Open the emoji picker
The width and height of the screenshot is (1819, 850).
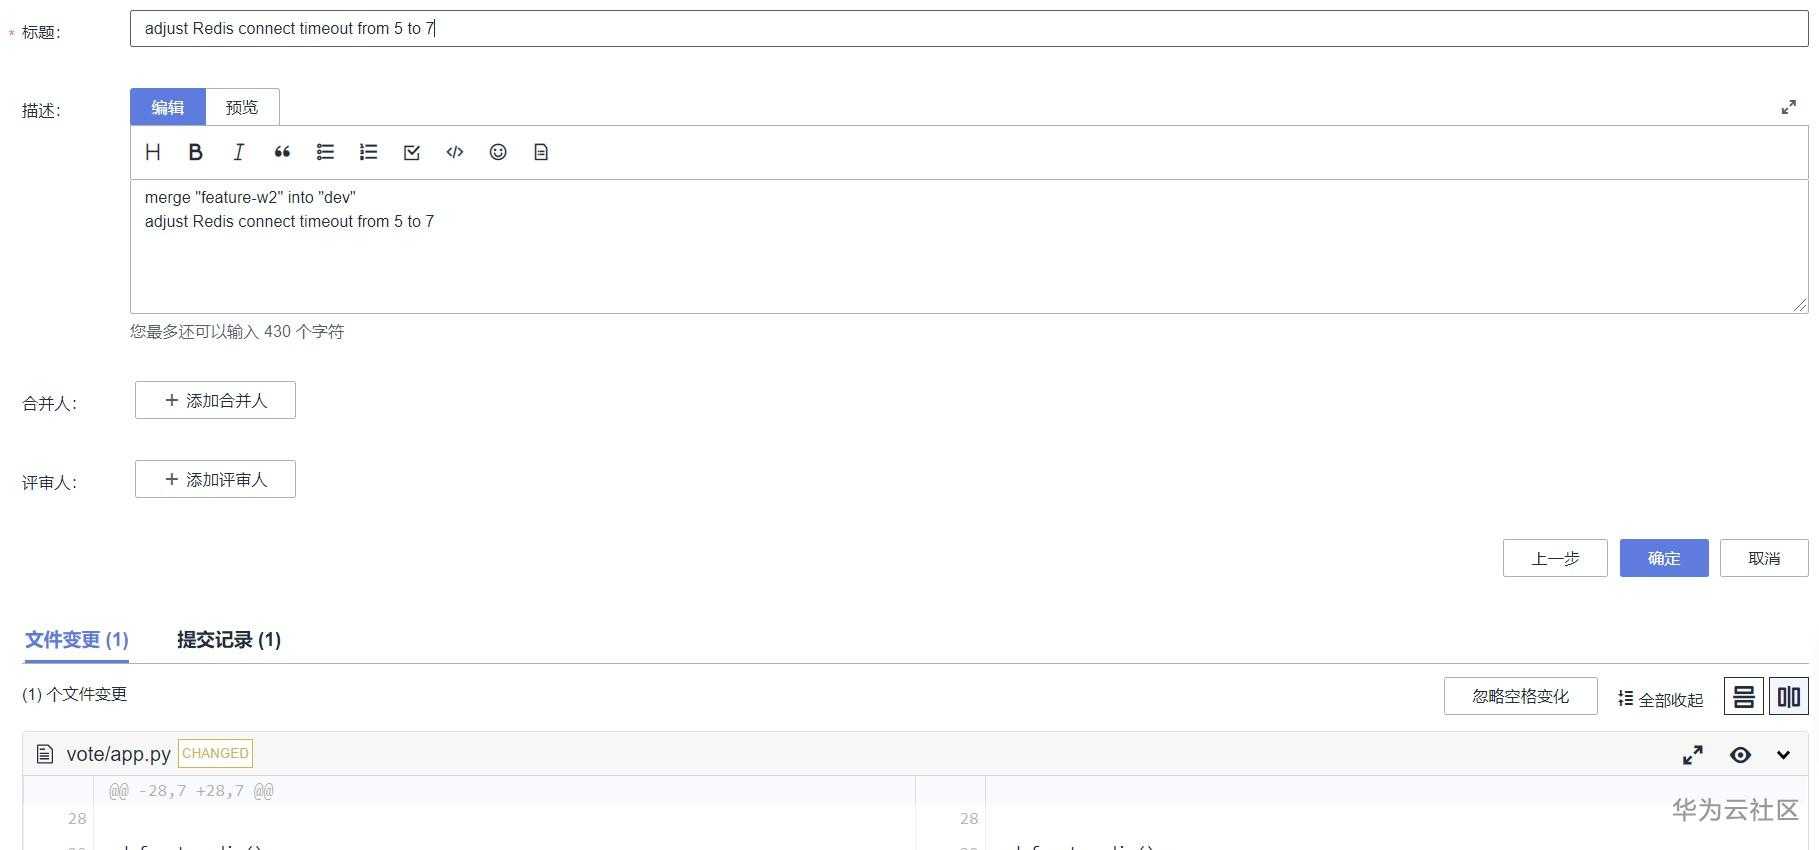click(x=498, y=152)
